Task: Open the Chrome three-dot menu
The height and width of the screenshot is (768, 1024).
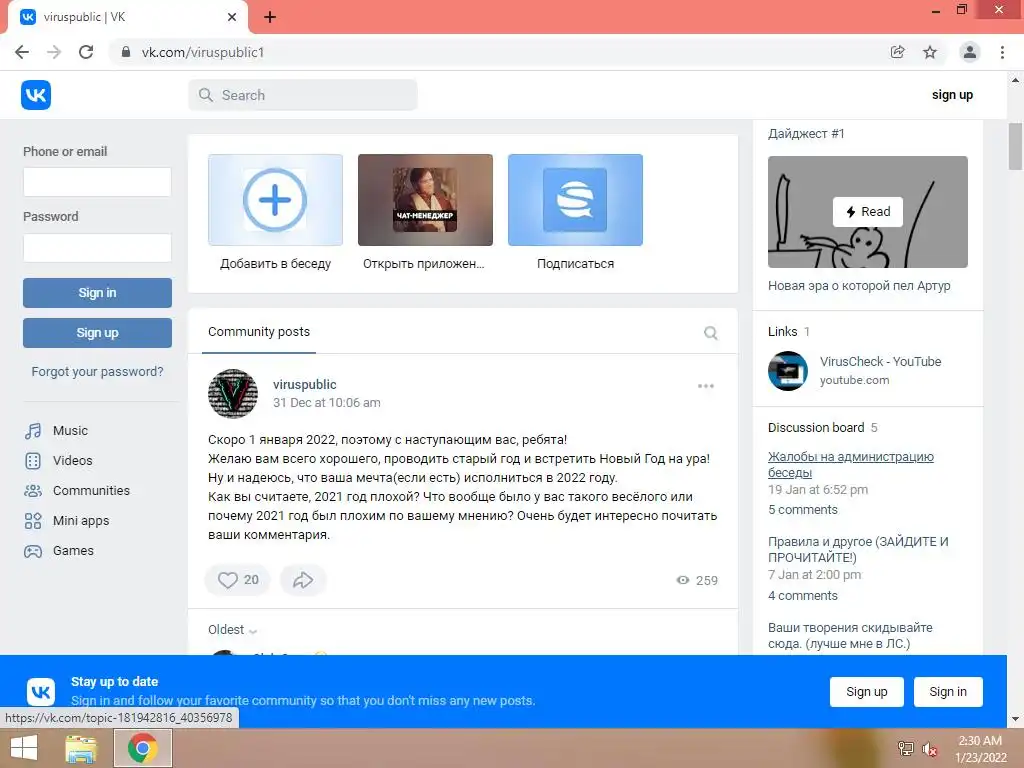Action: 1002,52
